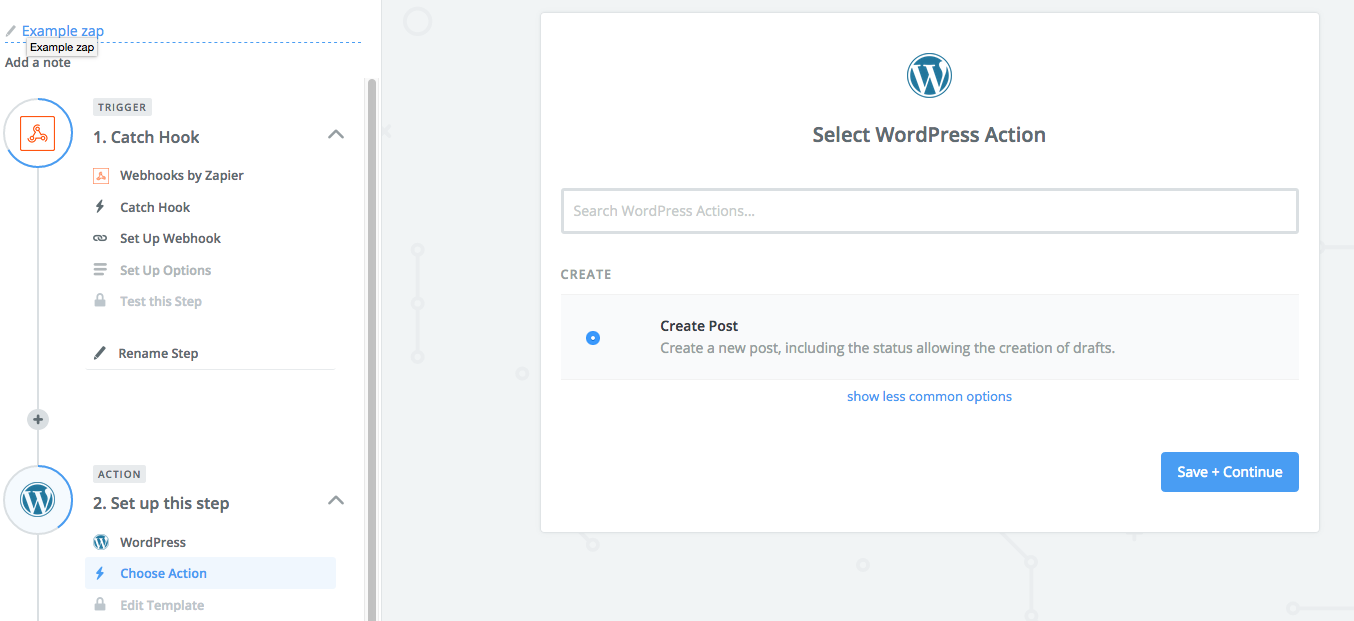Click the WordPress circle icon for step 2
This screenshot has height=621, width=1354.
pos(38,499)
